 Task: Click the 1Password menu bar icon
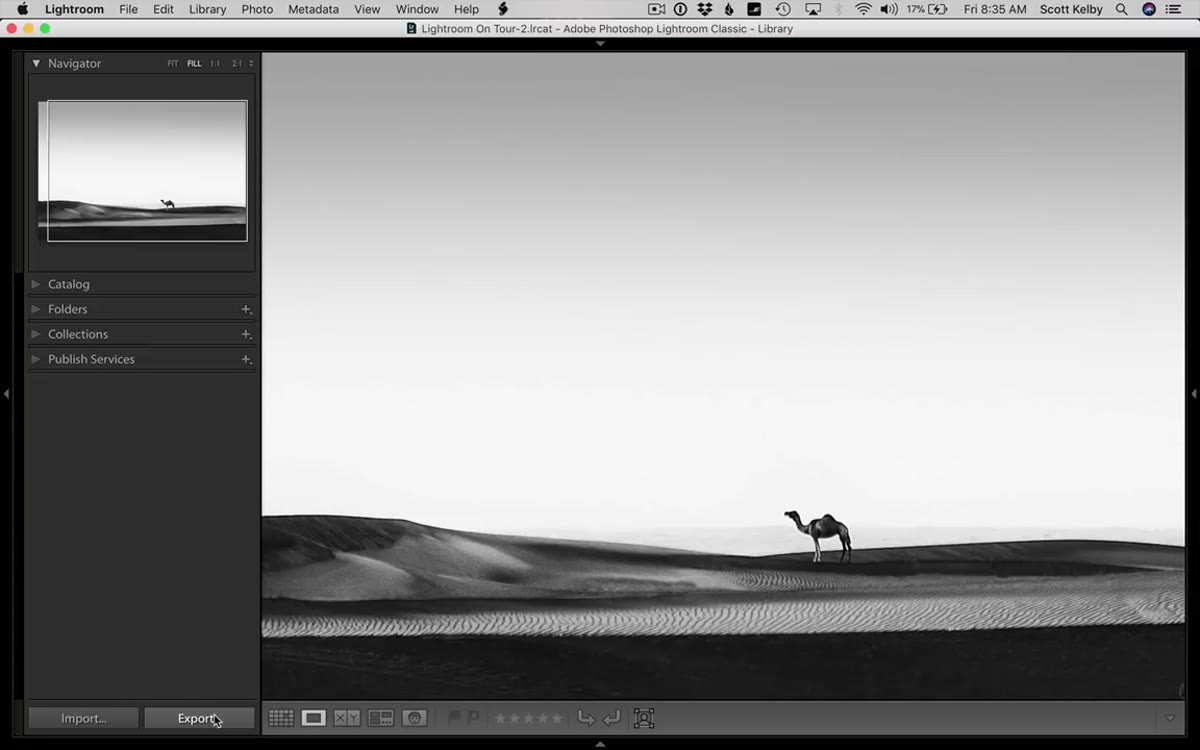(681, 9)
